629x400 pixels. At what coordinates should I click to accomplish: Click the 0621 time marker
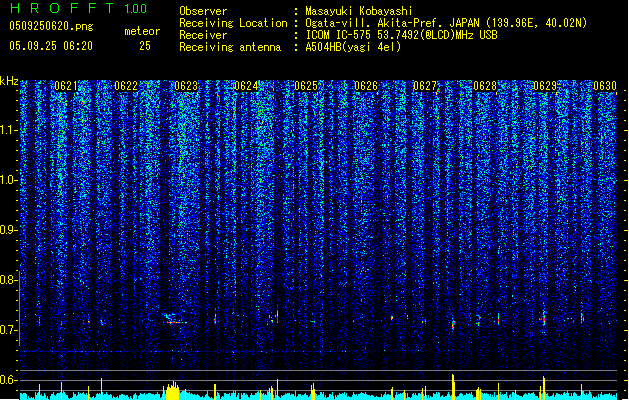pos(66,86)
